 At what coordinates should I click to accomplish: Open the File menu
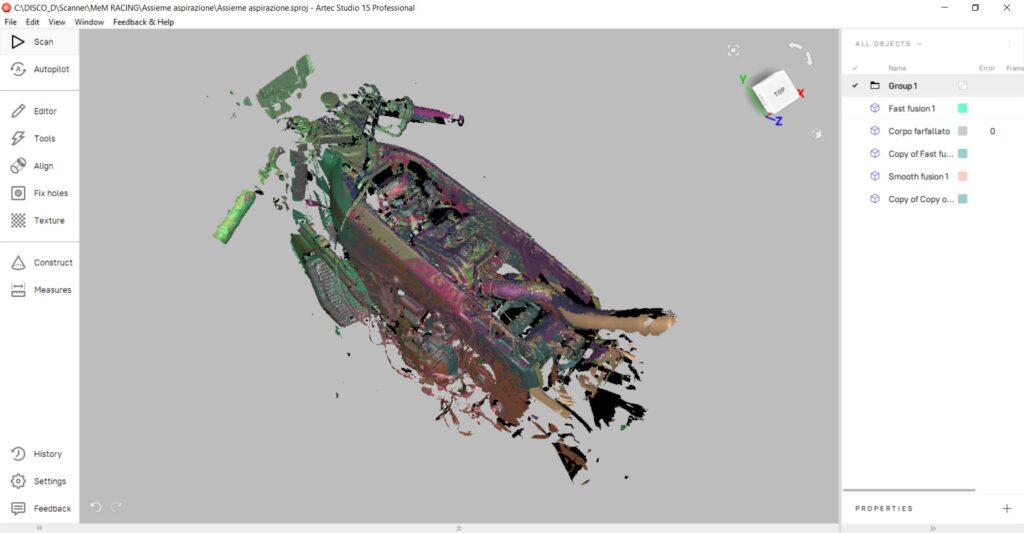click(x=11, y=22)
